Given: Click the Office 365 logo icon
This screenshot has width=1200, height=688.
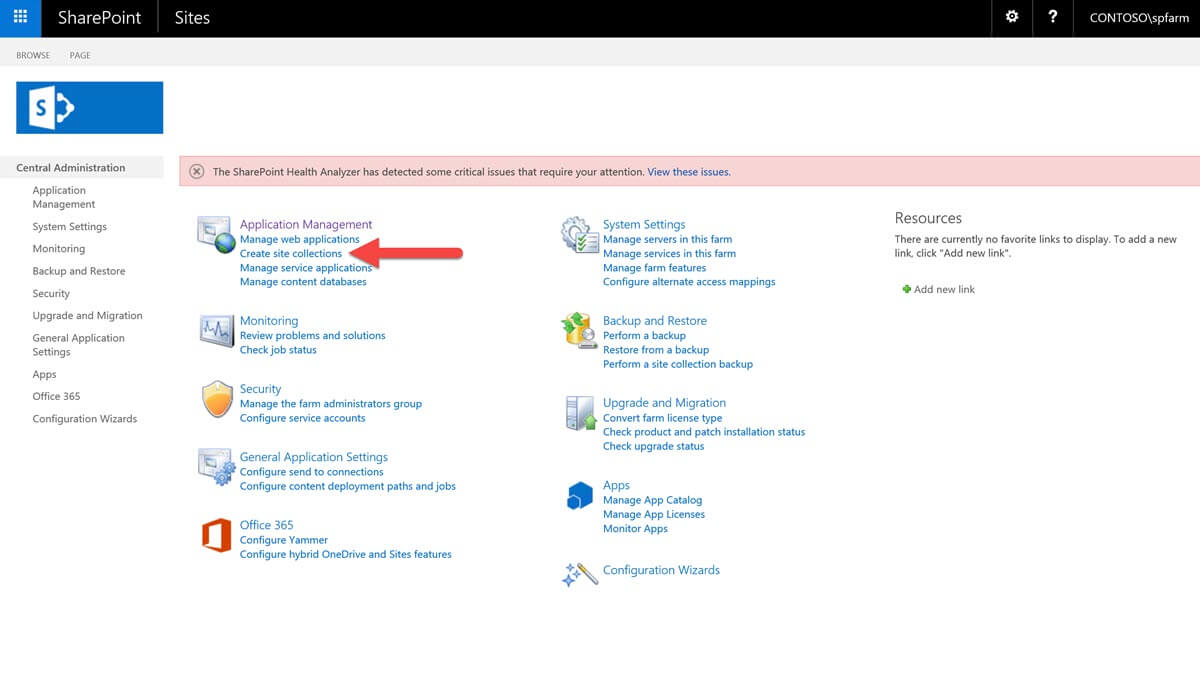Looking at the screenshot, I should (x=217, y=535).
